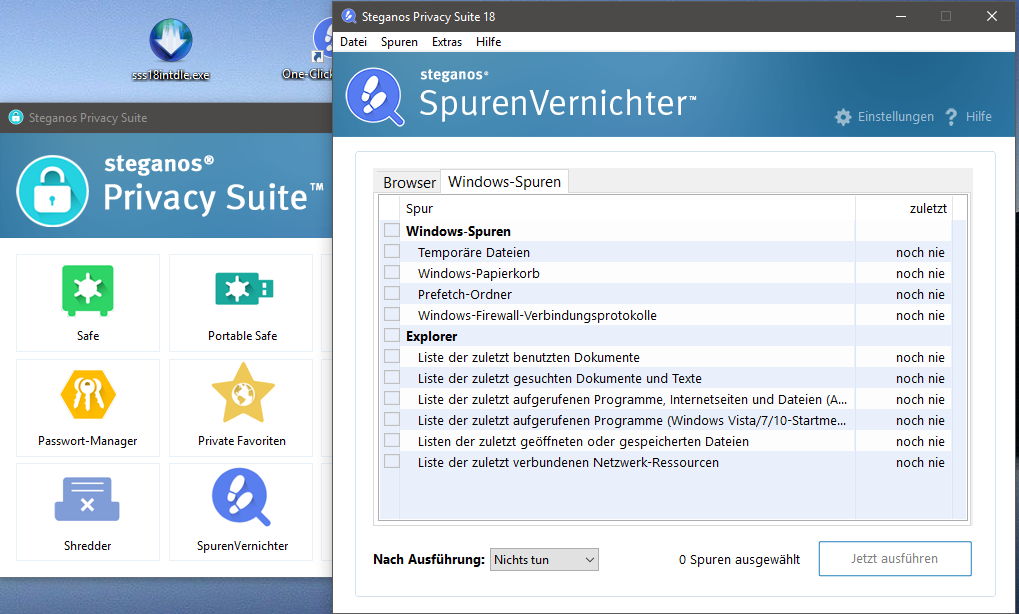Tick zuletzt gesuchten Dokumente und Texte checkbox
This screenshot has width=1019, height=614.
(392, 377)
